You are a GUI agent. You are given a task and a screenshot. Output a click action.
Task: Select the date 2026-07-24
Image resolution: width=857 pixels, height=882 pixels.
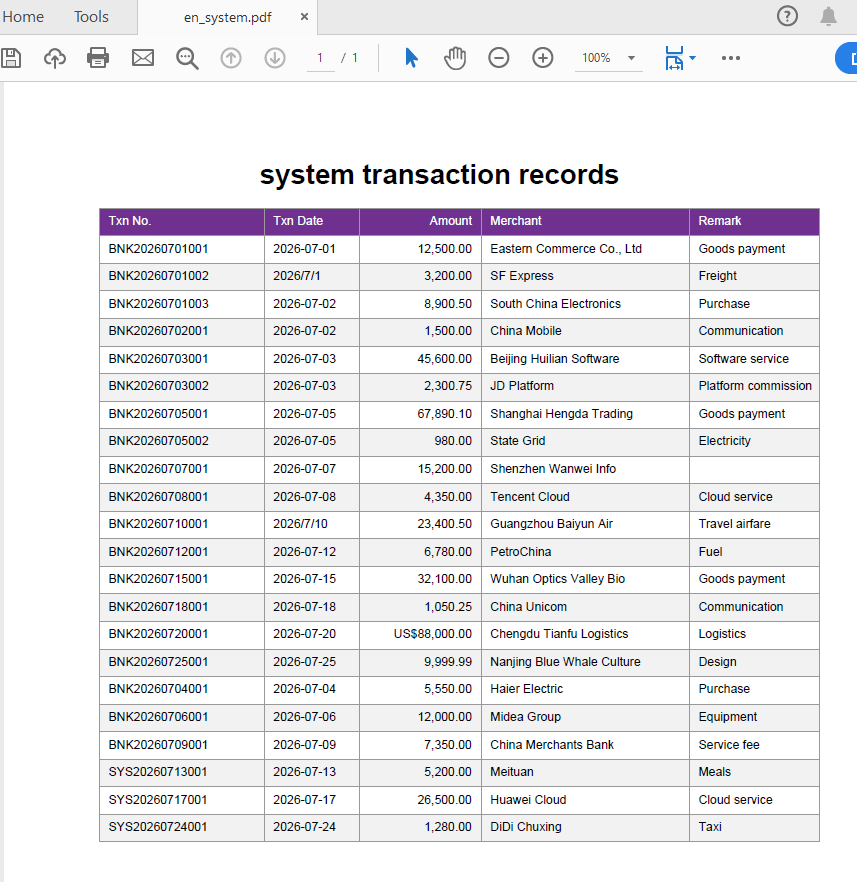(304, 827)
